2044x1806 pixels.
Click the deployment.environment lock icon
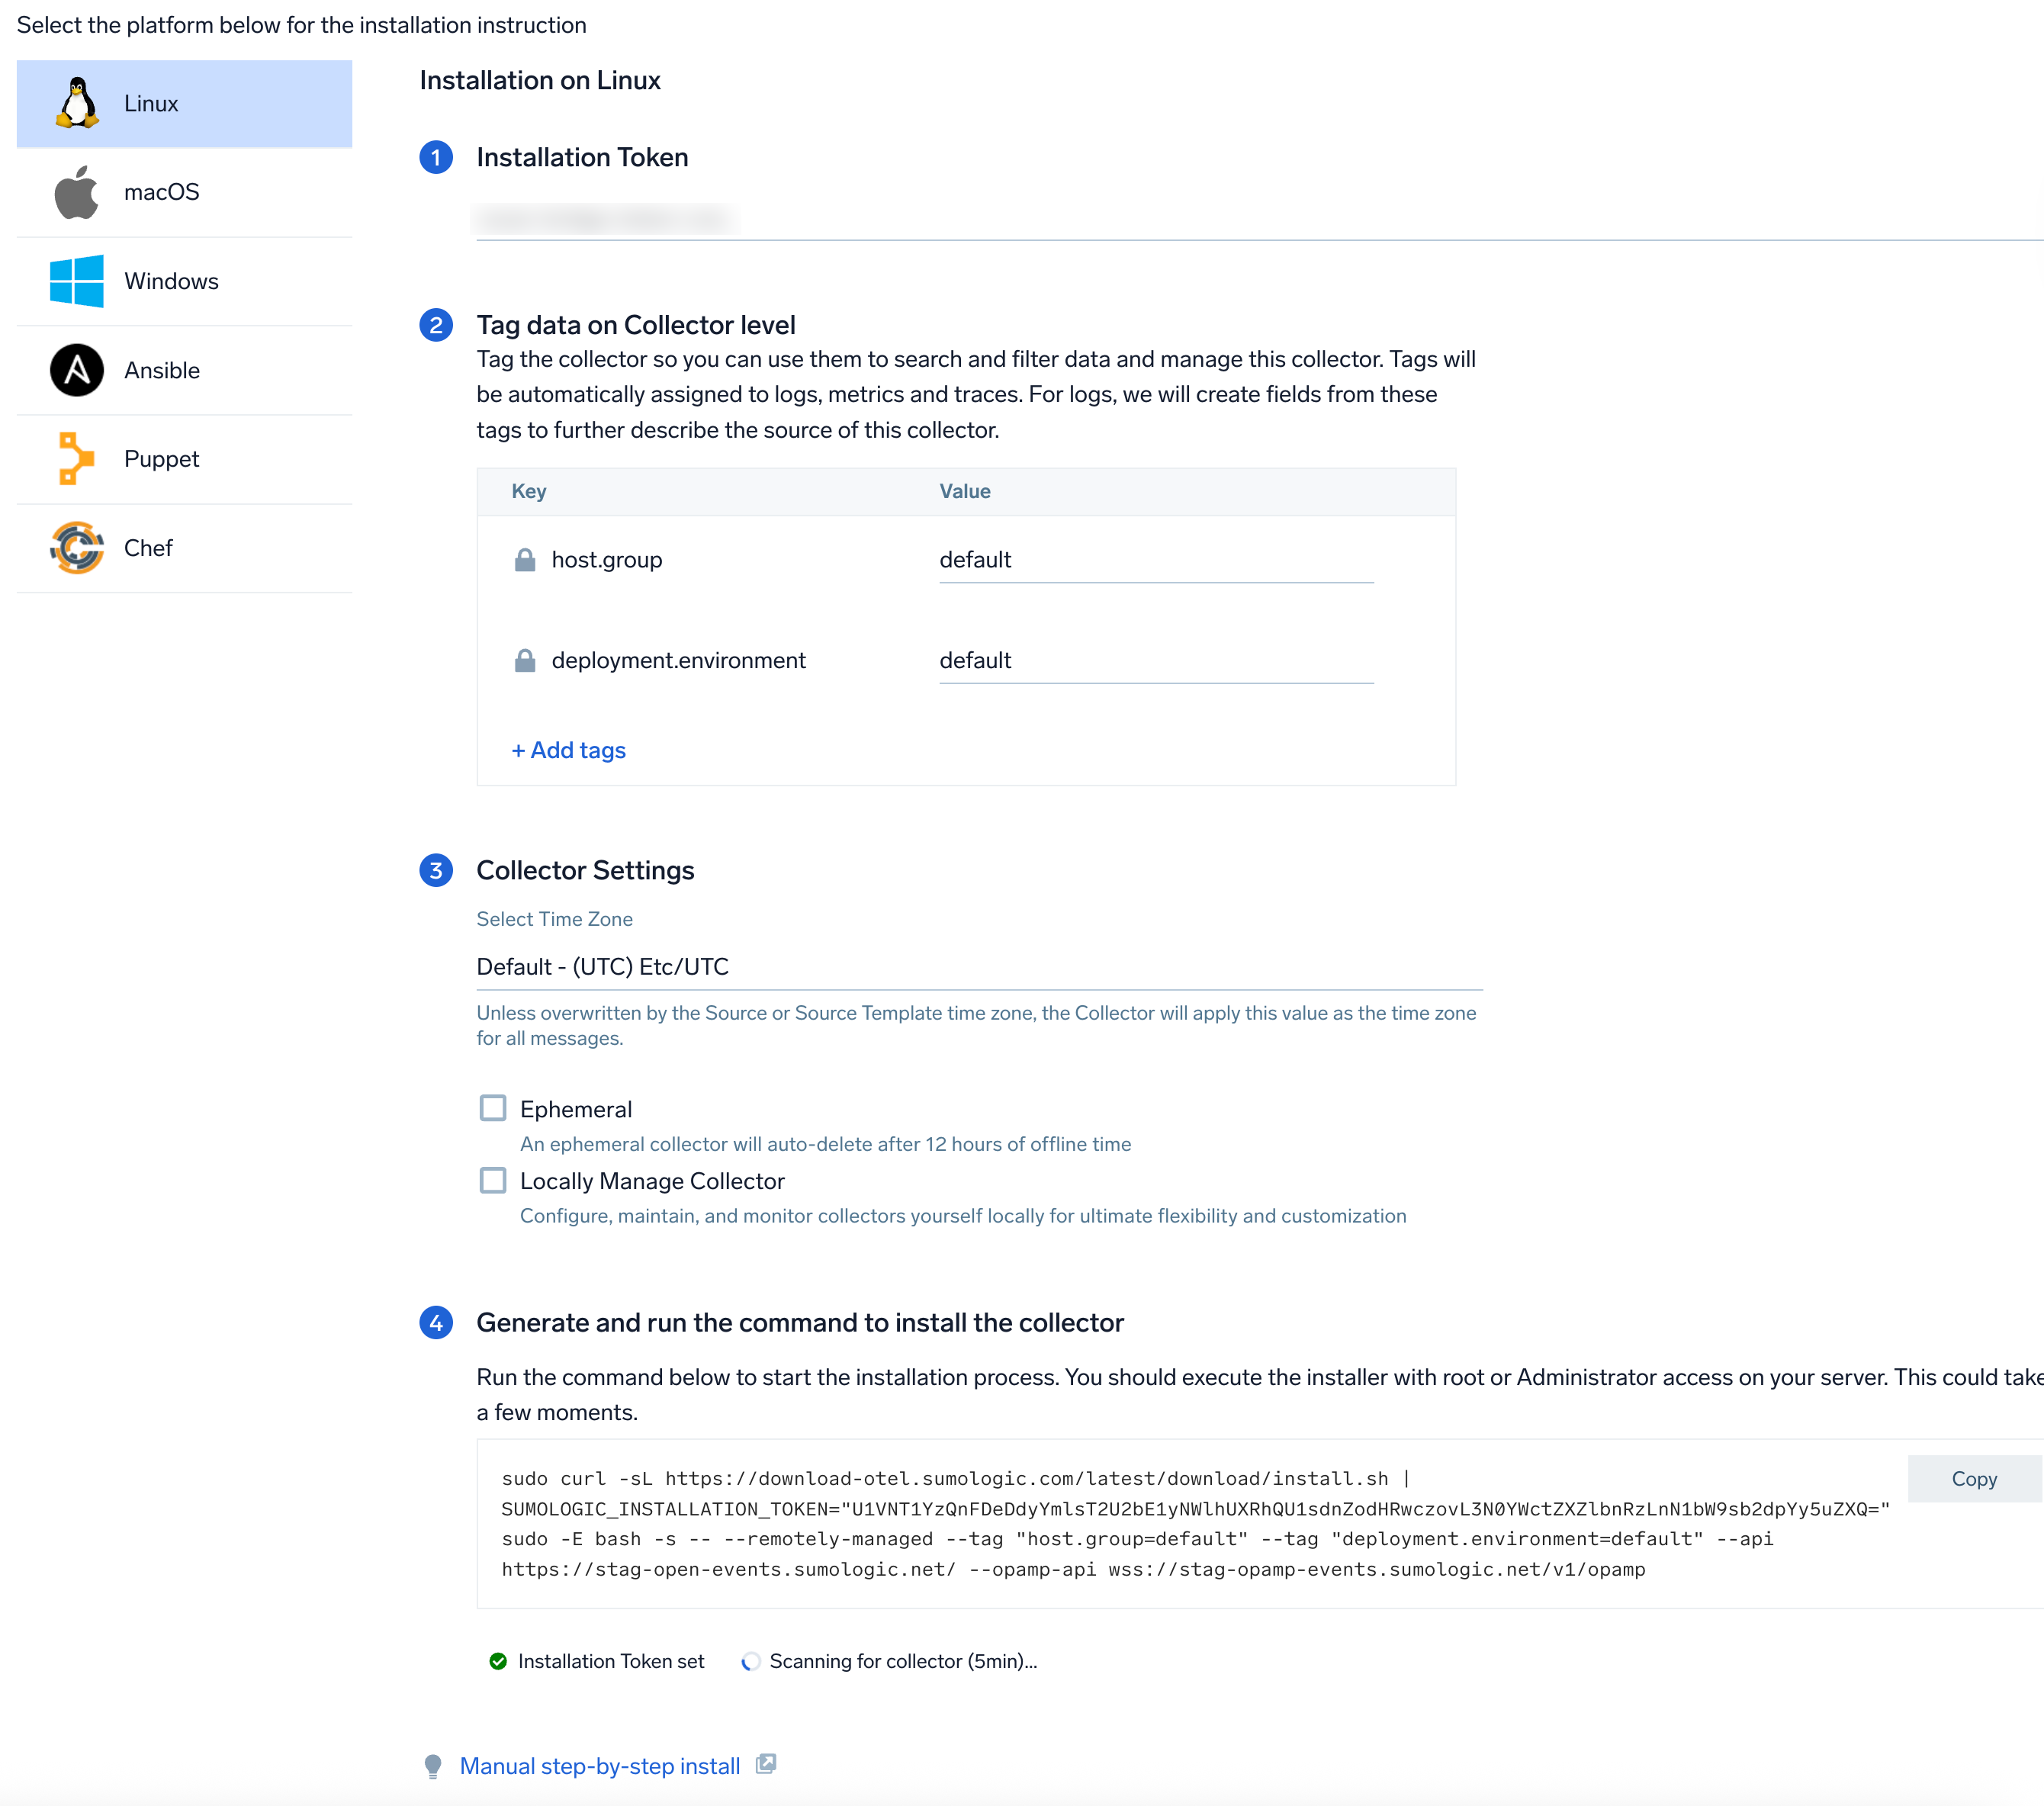(x=524, y=661)
